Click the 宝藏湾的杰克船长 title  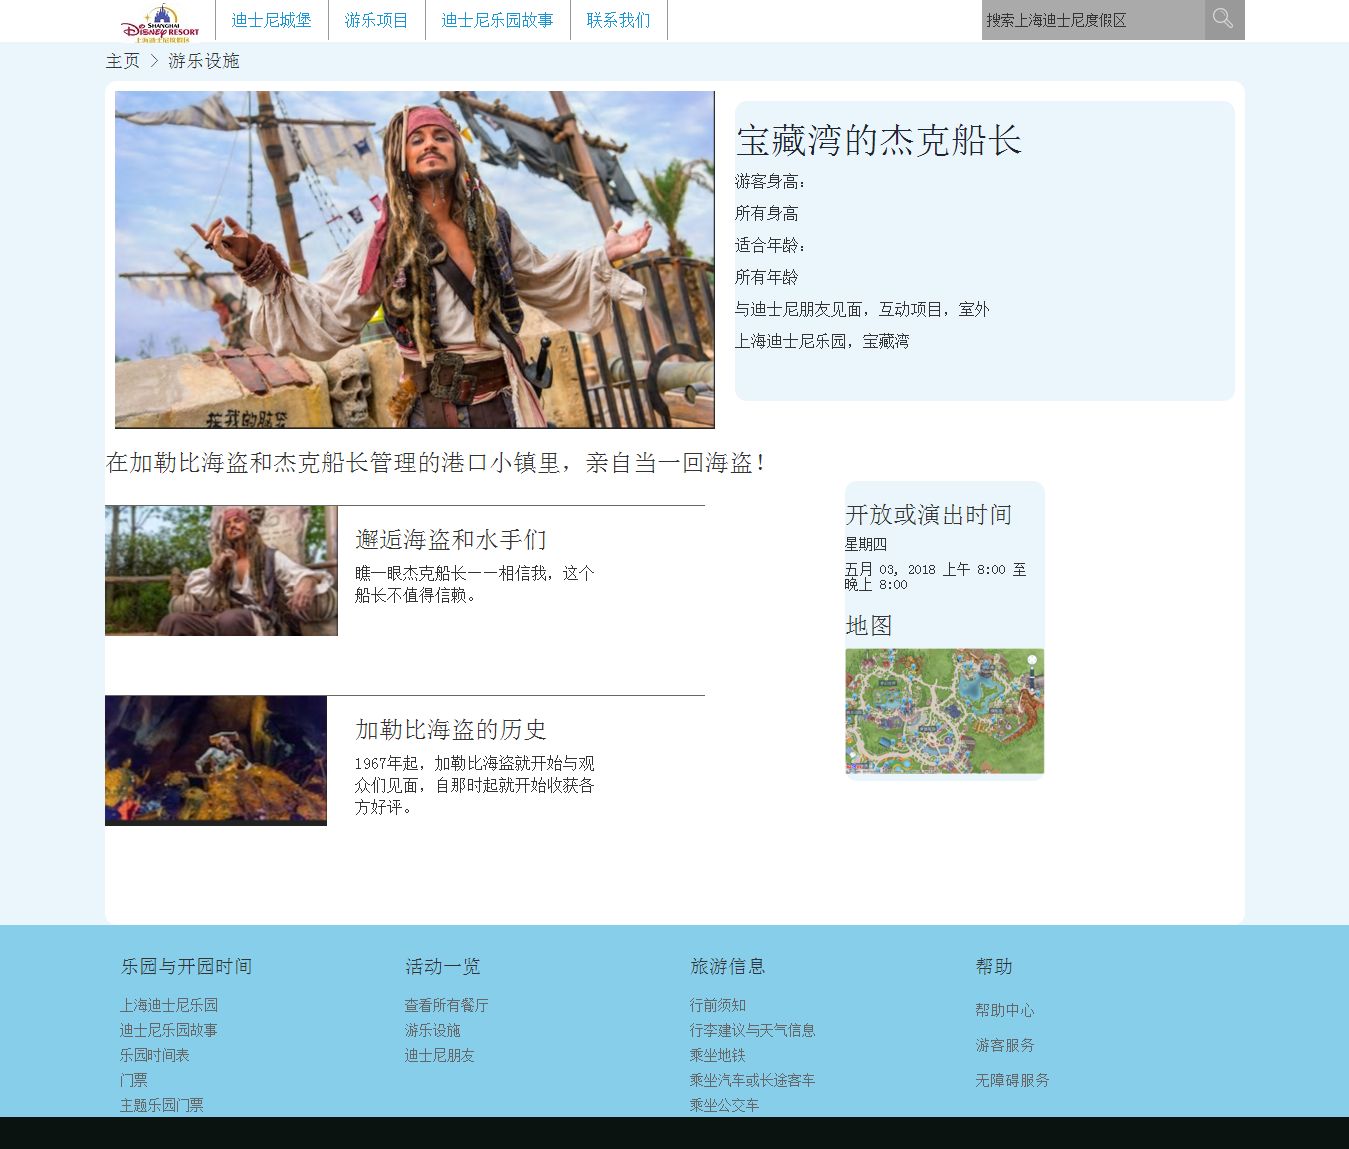click(879, 140)
